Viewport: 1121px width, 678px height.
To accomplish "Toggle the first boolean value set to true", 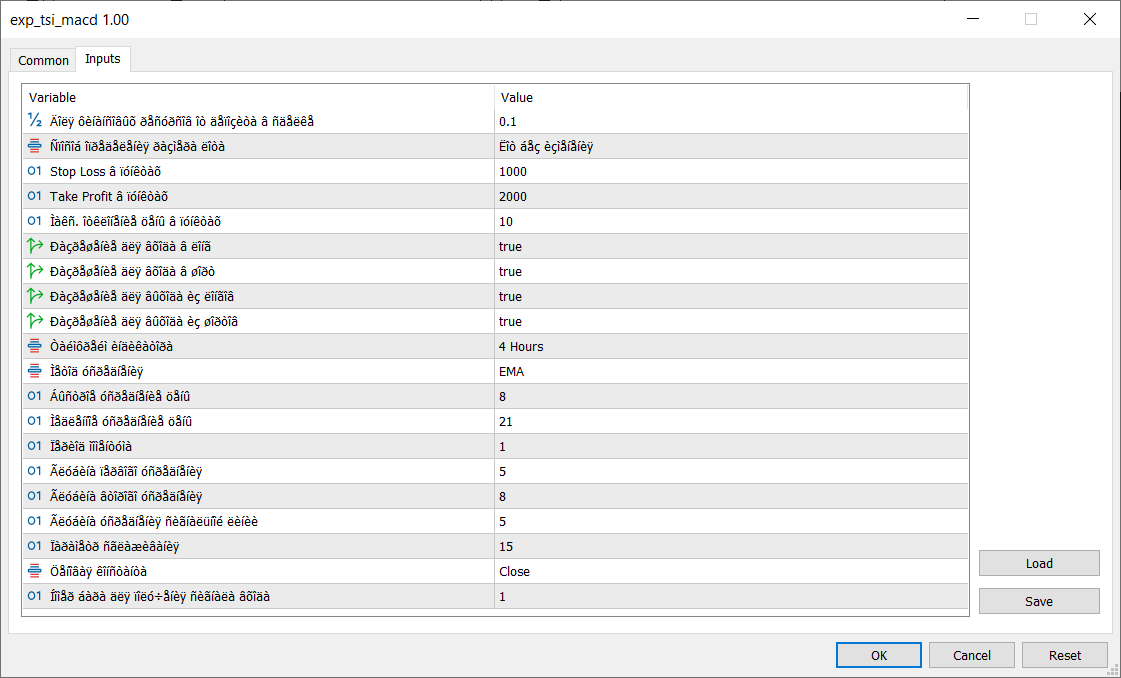I will pyautogui.click(x=510, y=246).
